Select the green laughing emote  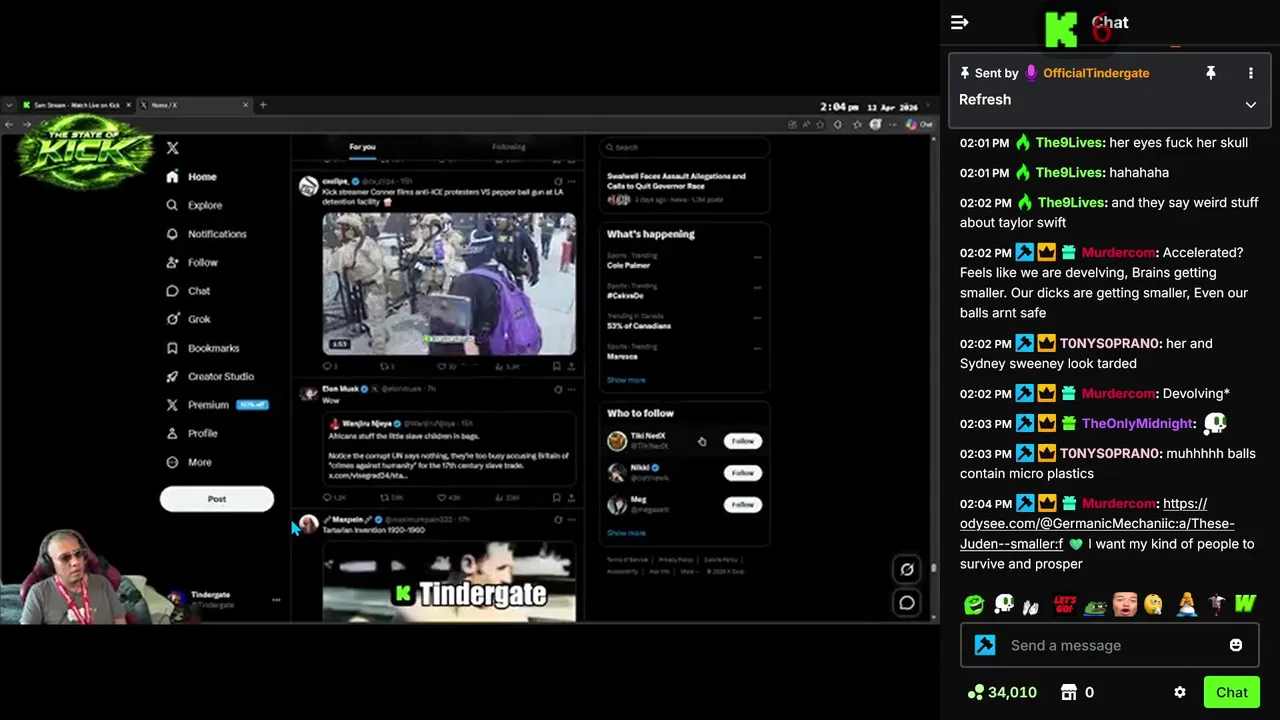[974, 604]
